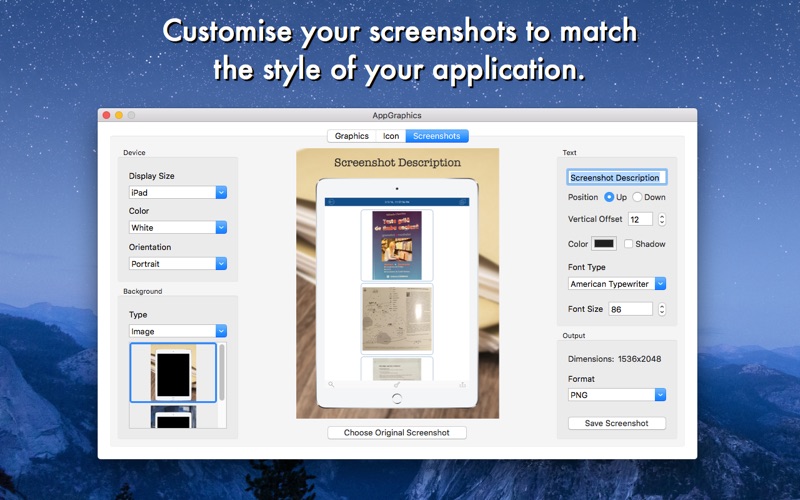Select the first iPad background thumbnail

[x=173, y=372]
